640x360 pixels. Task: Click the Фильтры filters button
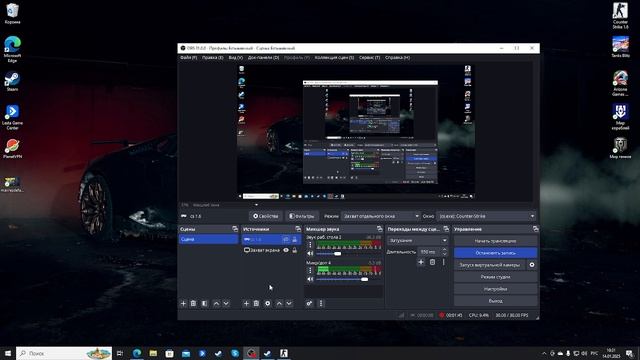pos(302,216)
